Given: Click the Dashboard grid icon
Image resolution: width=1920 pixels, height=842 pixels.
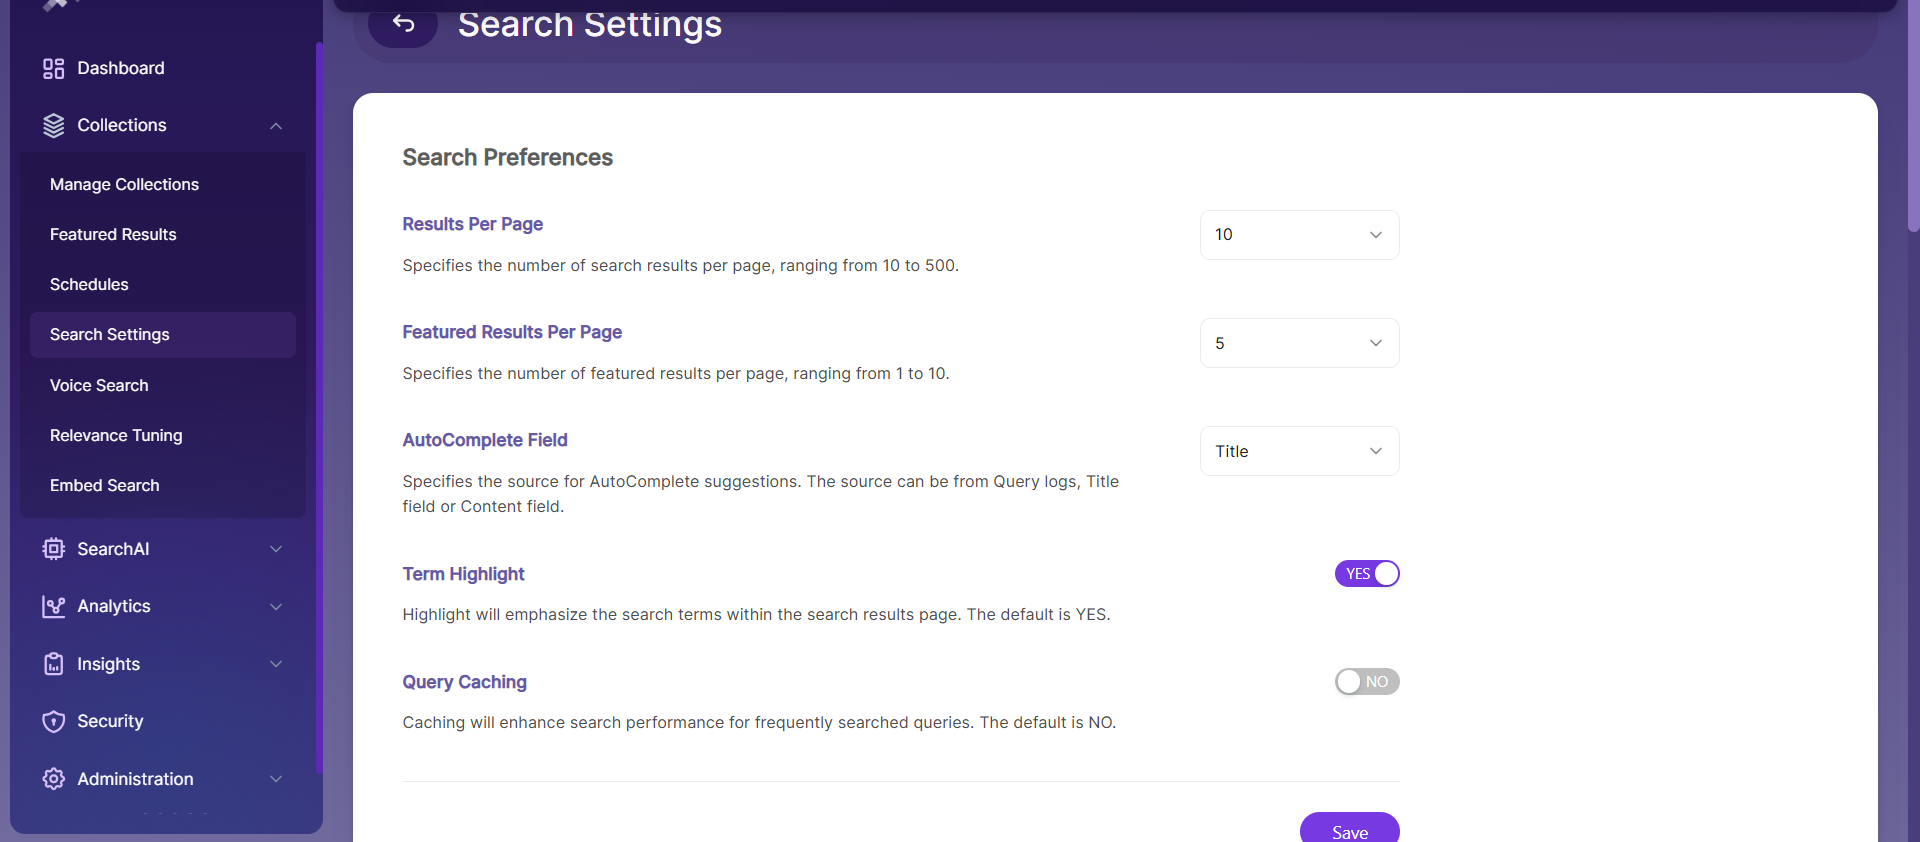Looking at the screenshot, I should click(53, 68).
